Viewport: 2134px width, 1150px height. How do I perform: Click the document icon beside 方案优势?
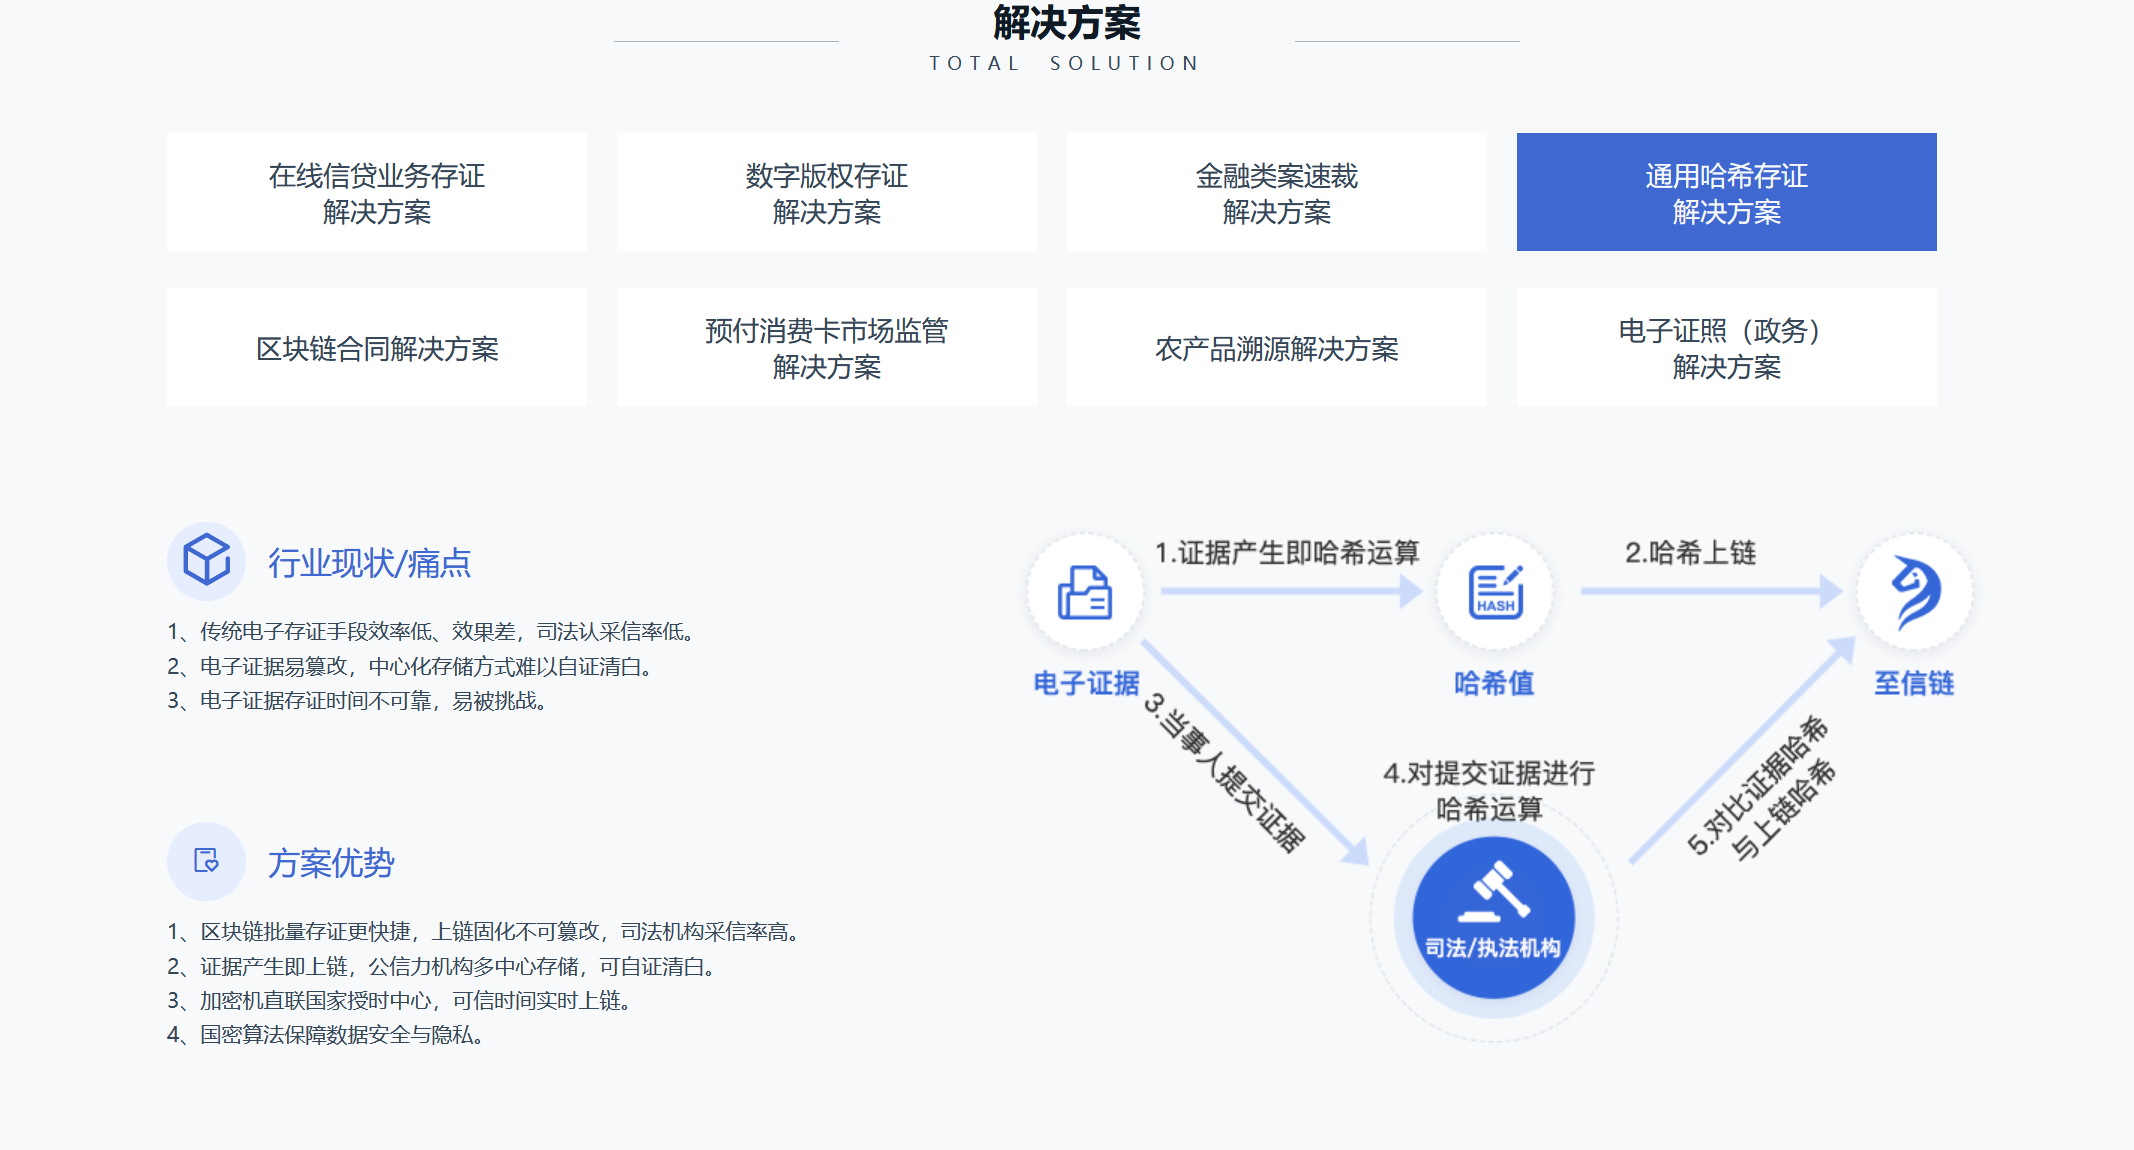point(207,861)
